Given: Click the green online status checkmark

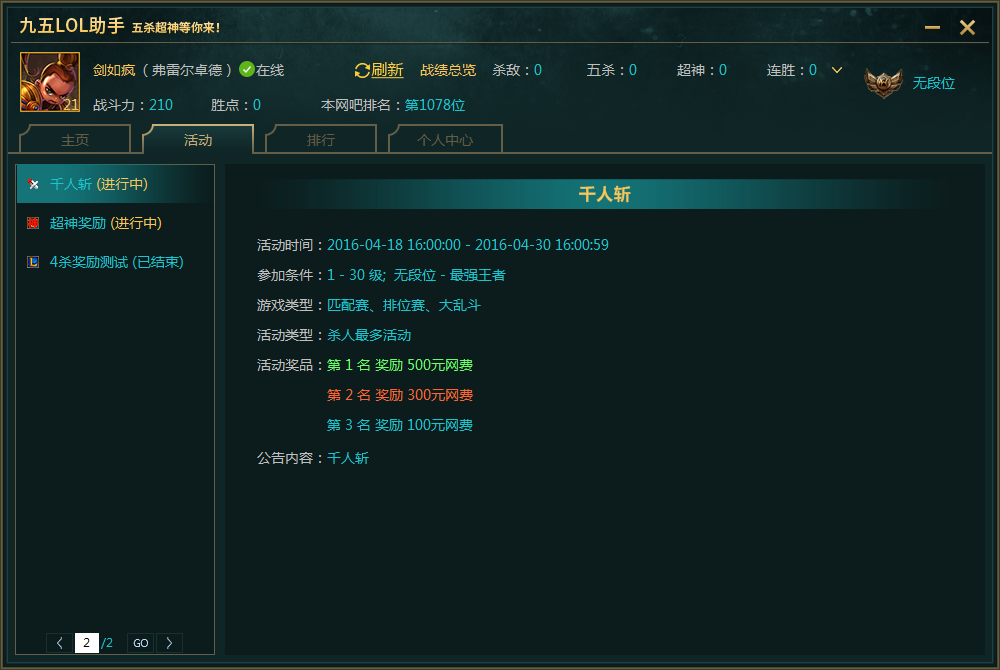Looking at the screenshot, I should point(247,69).
